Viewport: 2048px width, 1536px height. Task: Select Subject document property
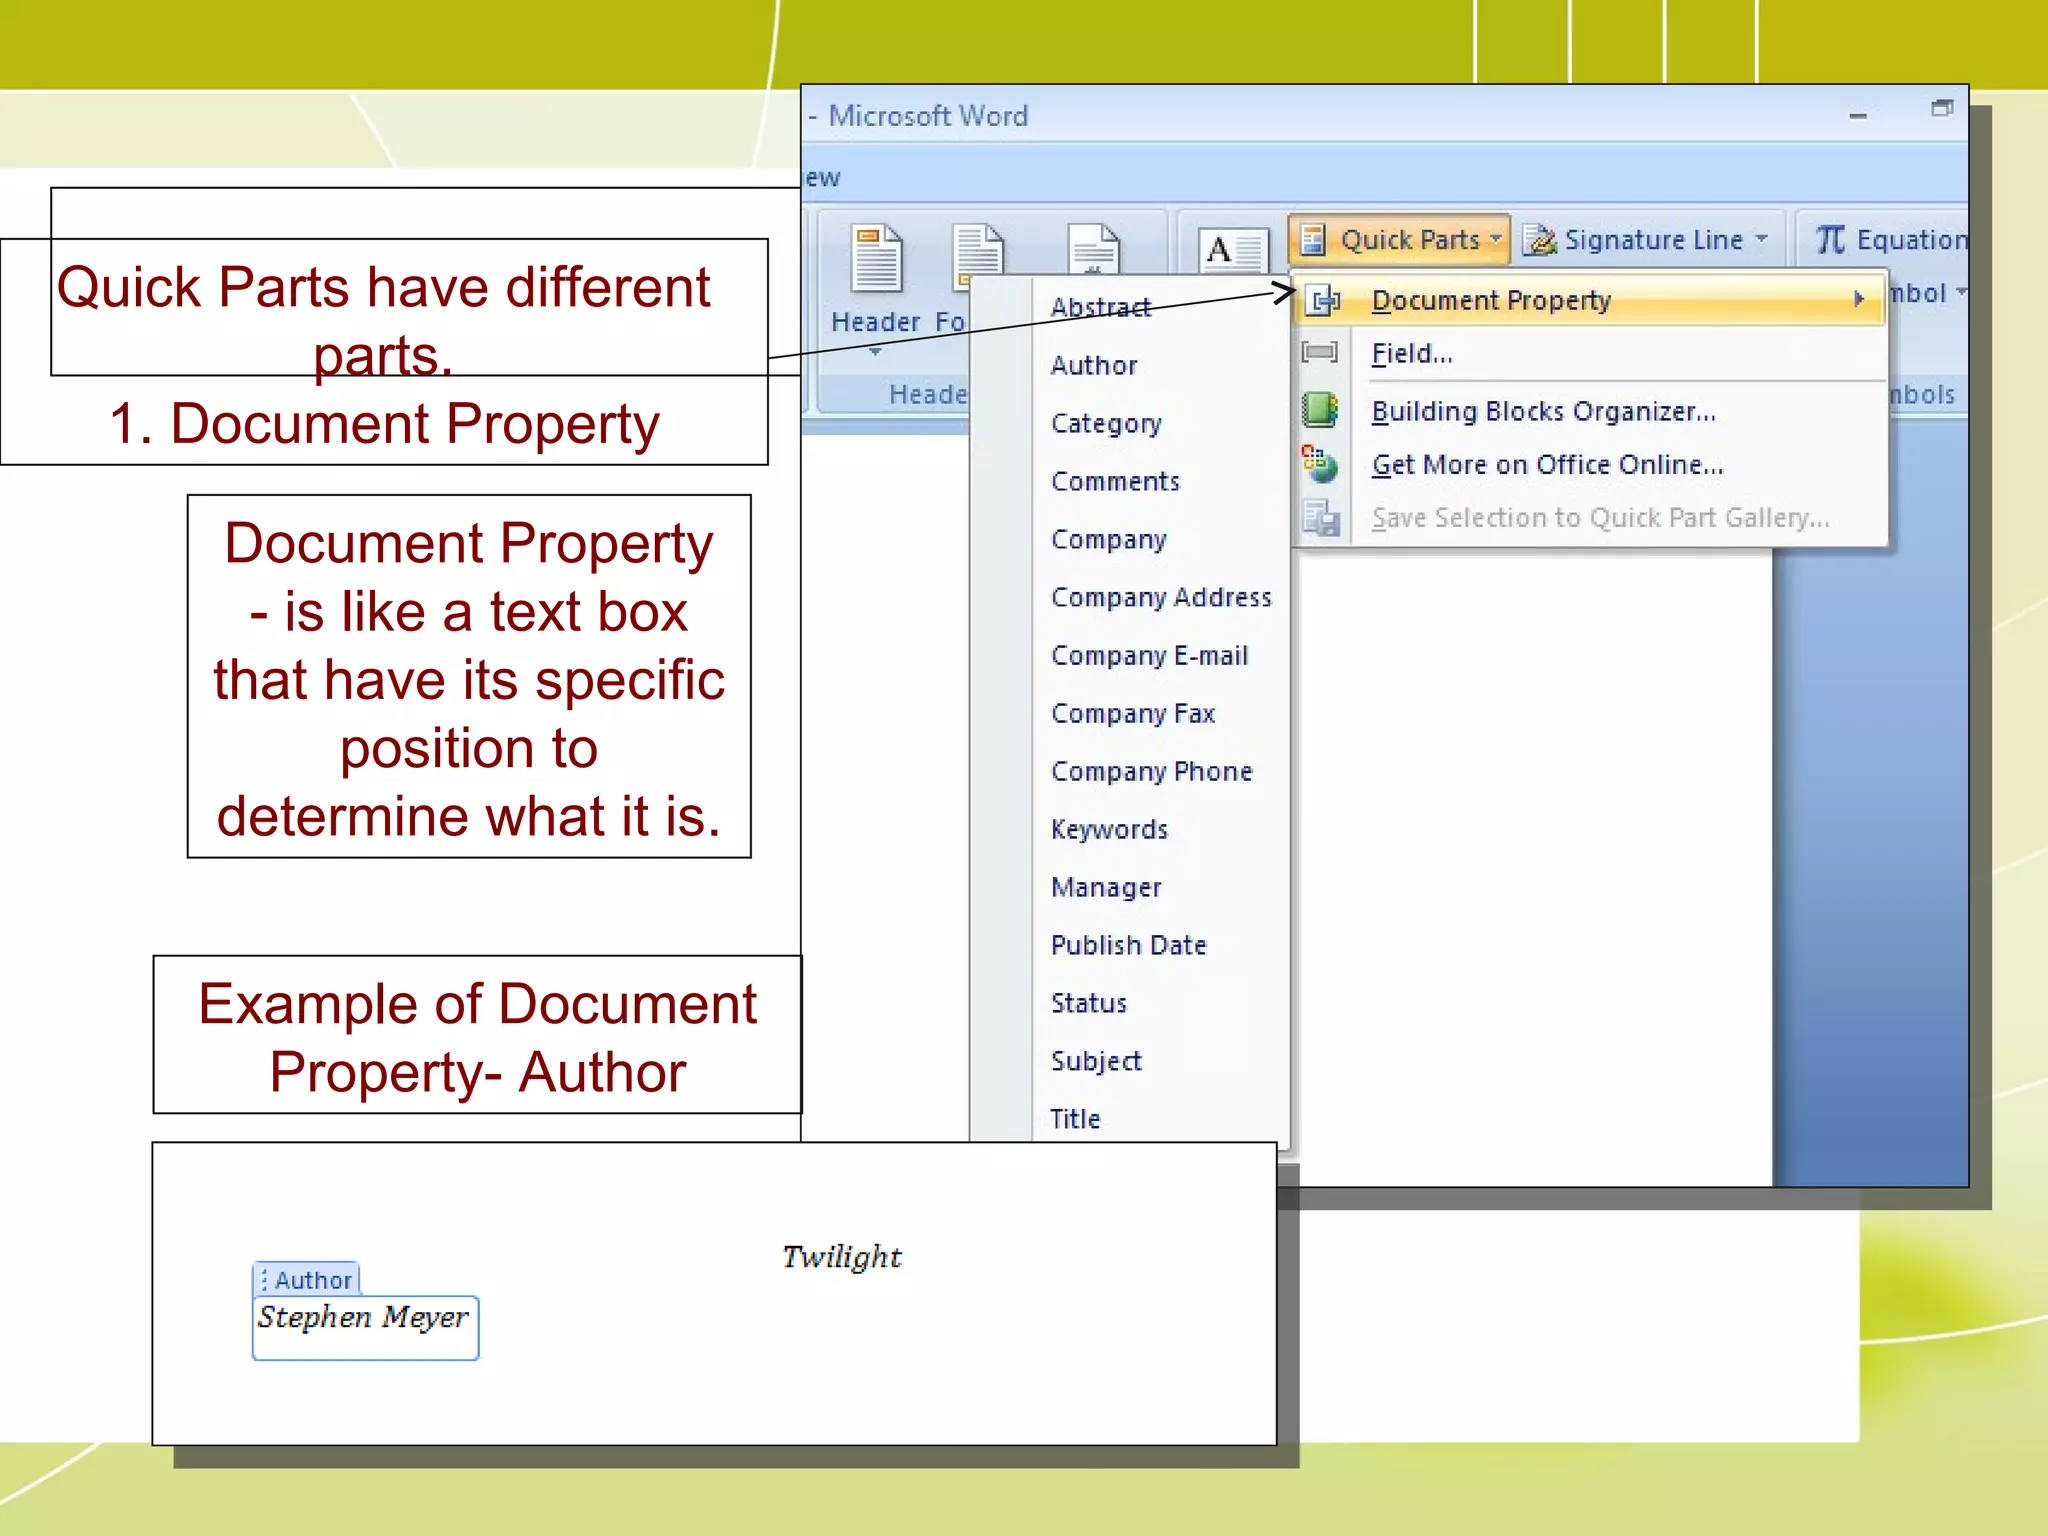[x=1096, y=1061]
